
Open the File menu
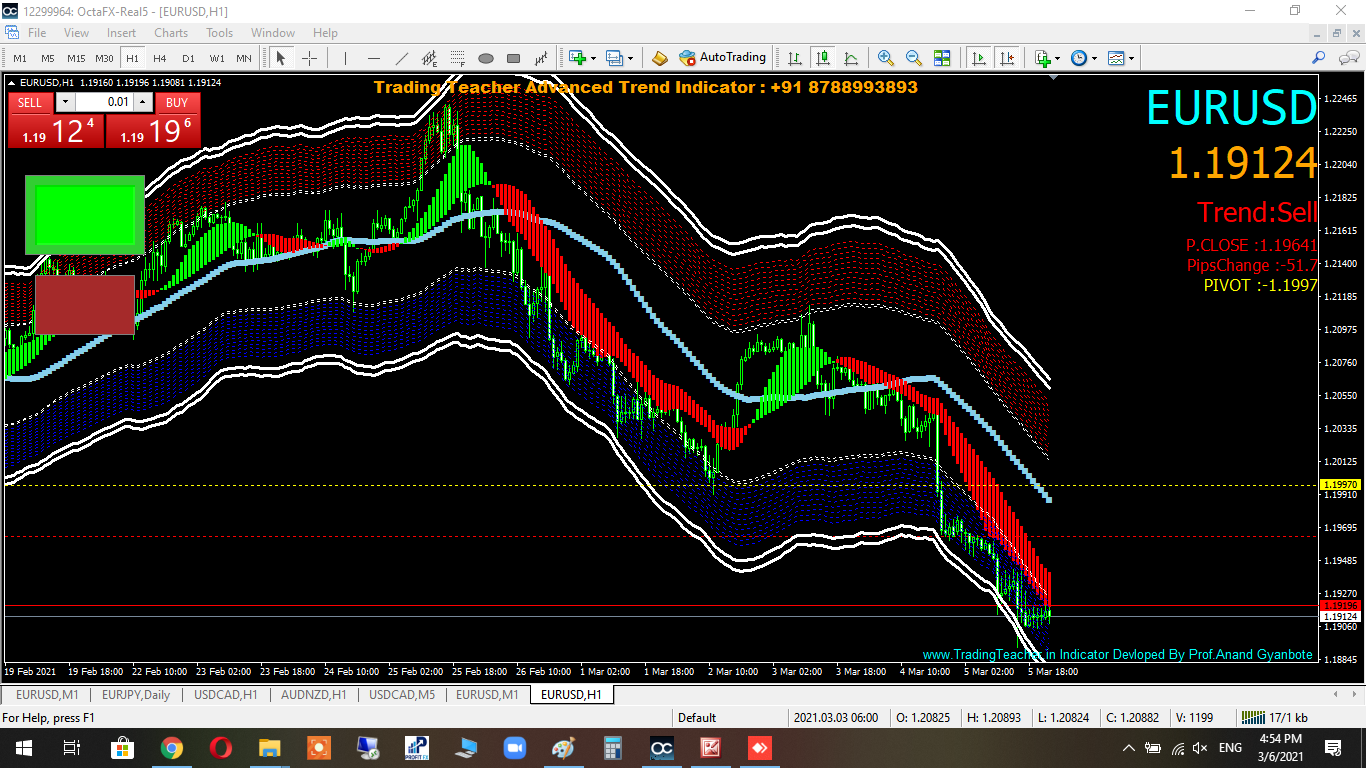[x=37, y=33]
